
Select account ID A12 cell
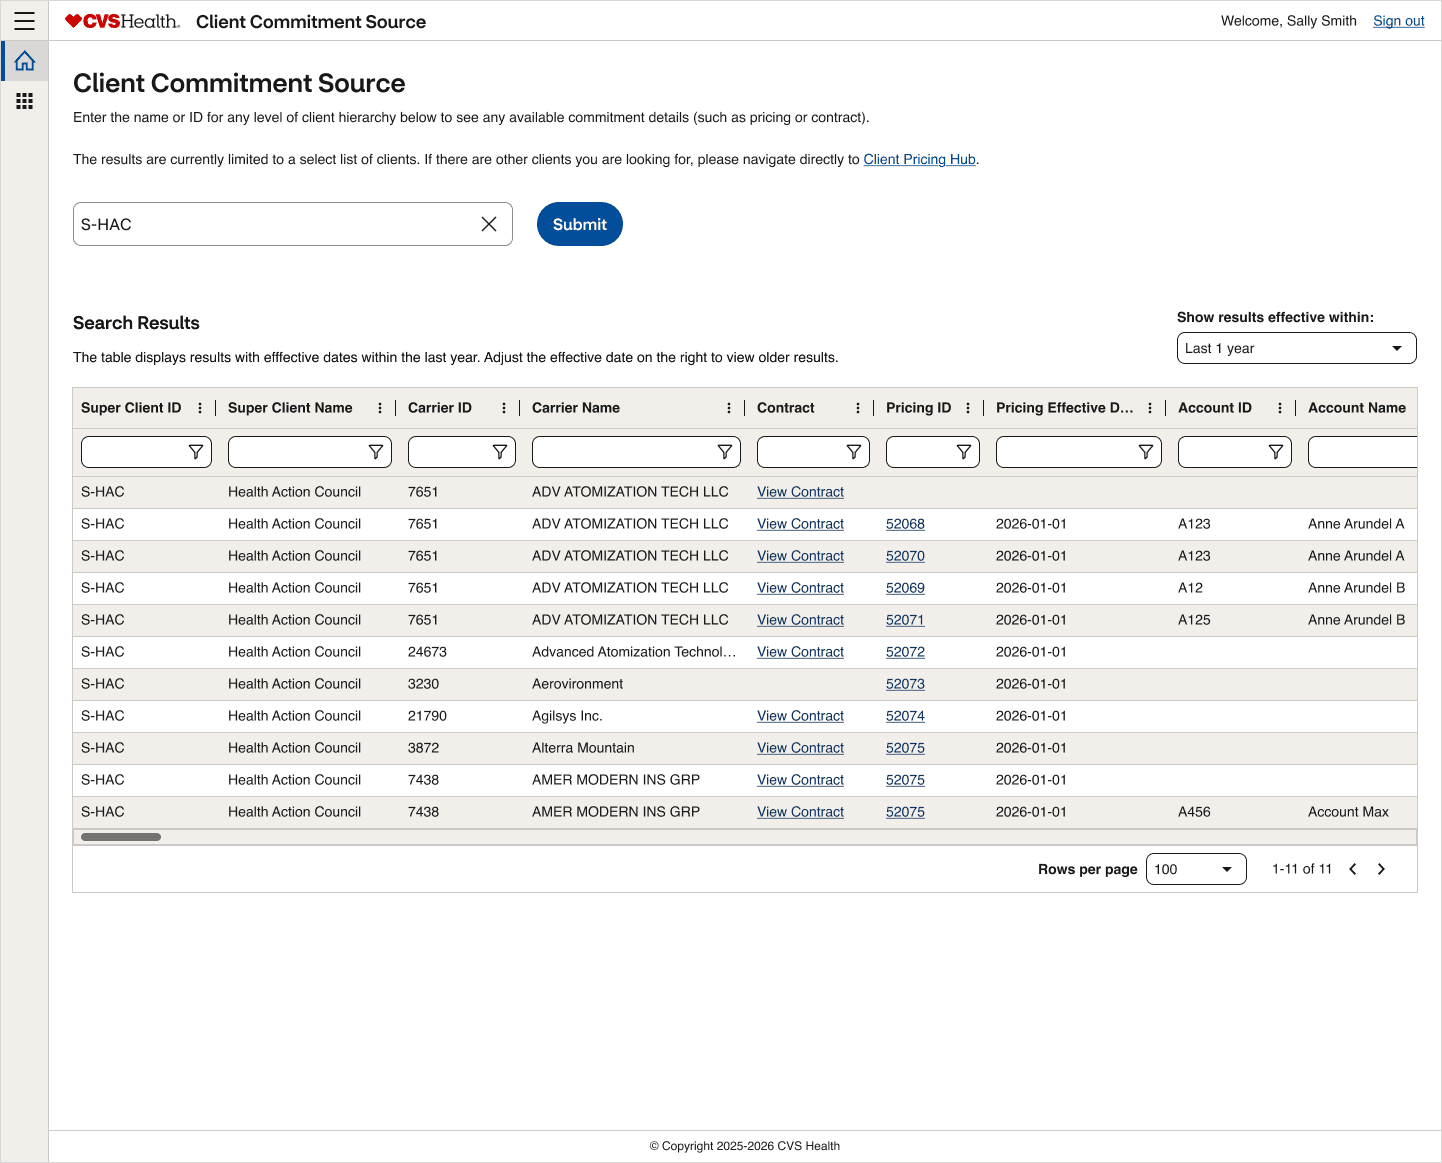tap(1190, 588)
